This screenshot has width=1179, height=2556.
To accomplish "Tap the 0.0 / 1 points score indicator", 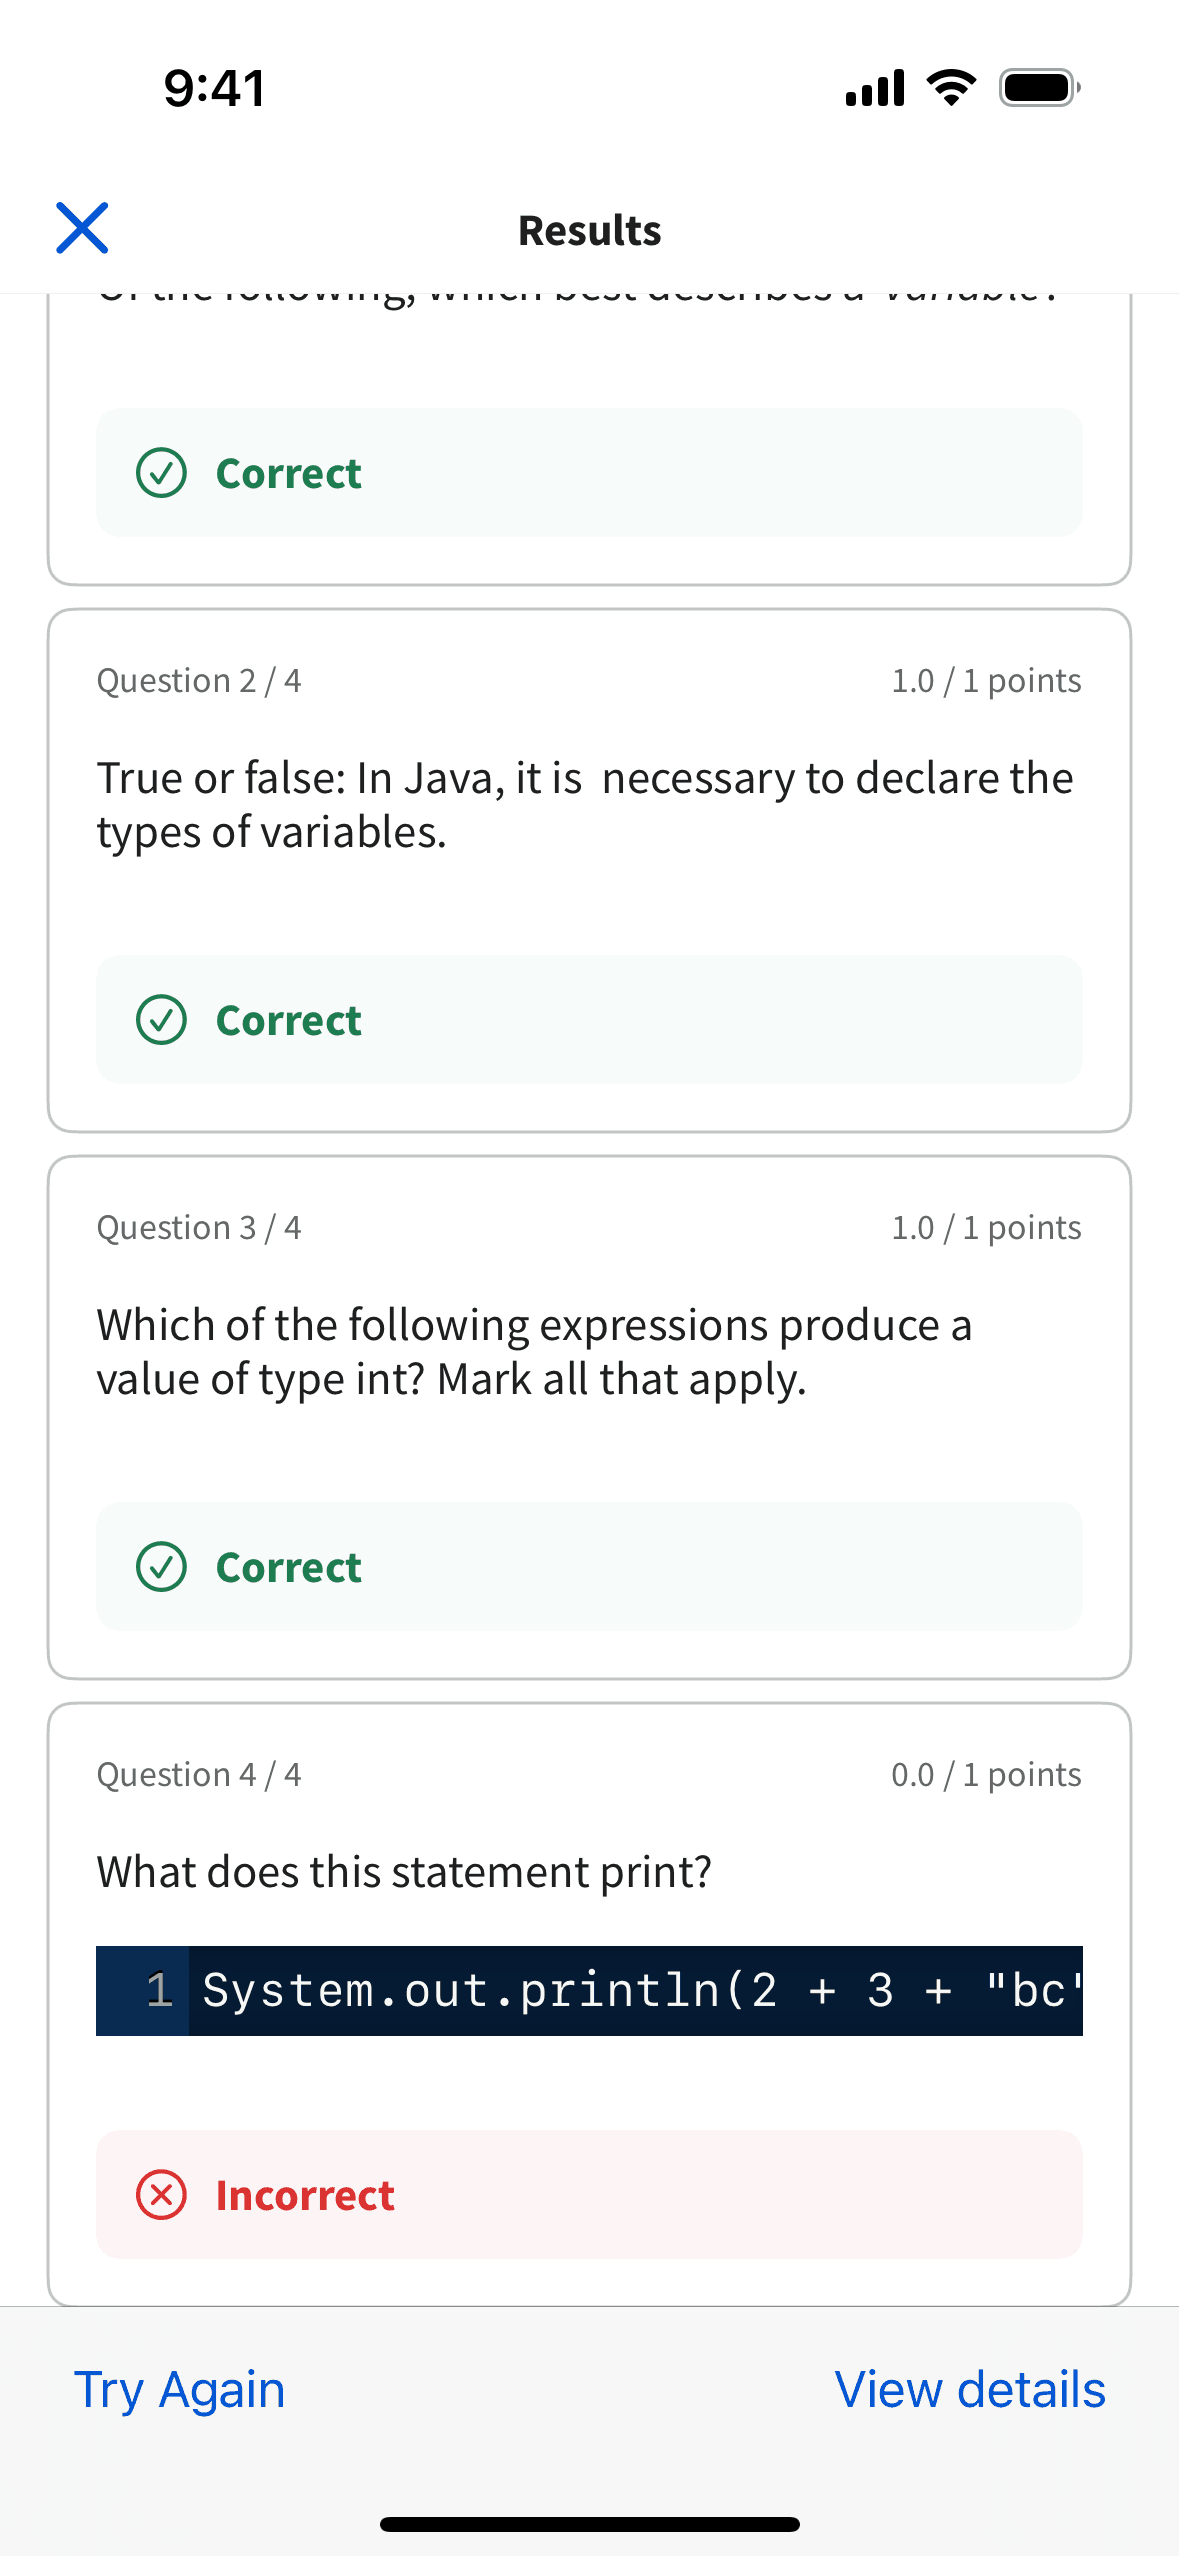I will tap(986, 1774).
